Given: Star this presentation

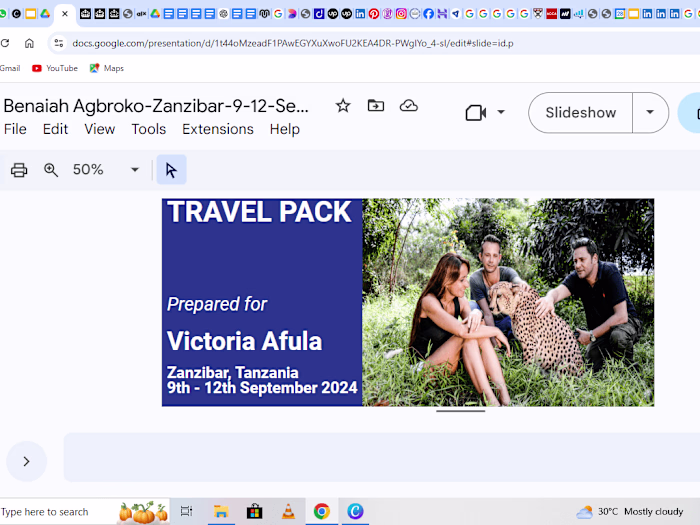Looking at the screenshot, I should pyautogui.click(x=343, y=106).
